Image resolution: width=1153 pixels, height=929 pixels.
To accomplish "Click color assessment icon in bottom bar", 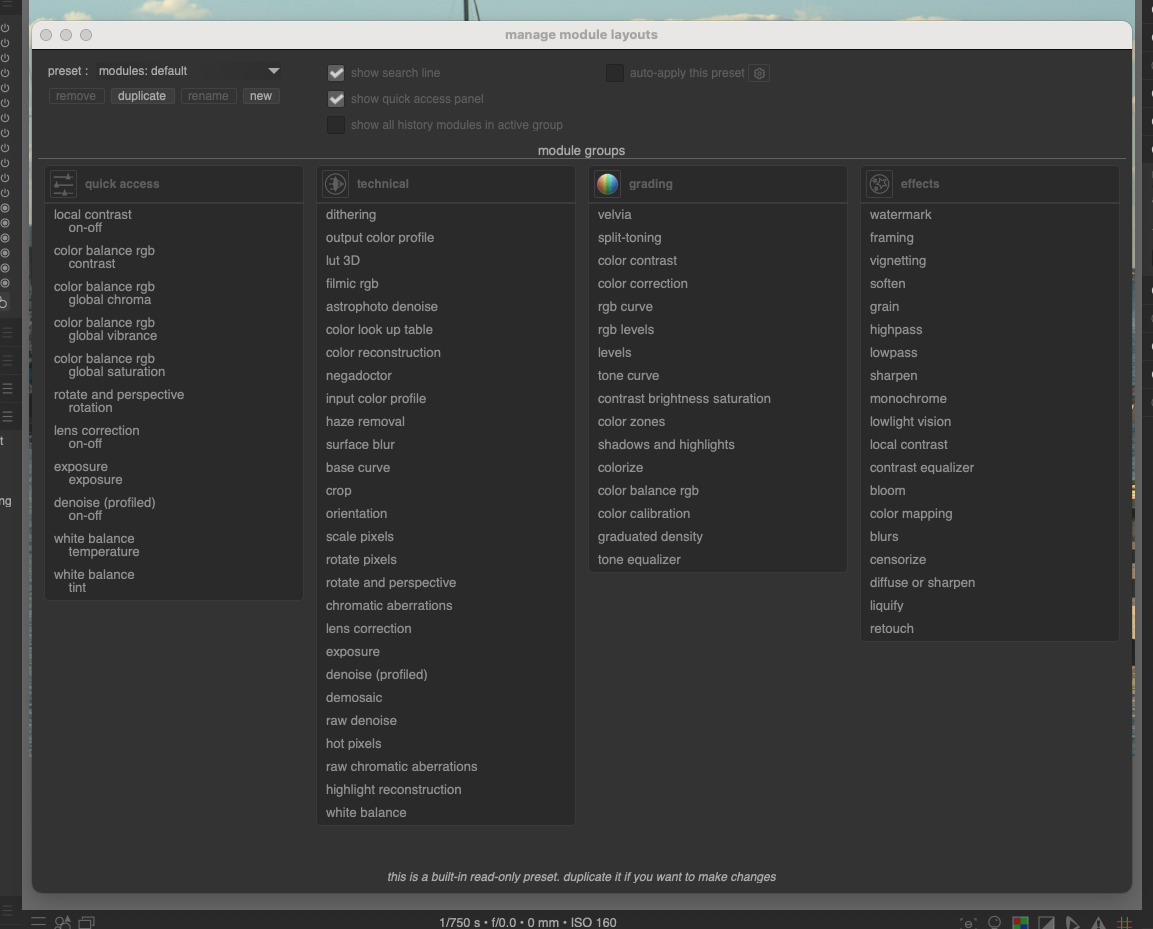I will (x=995, y=922).
